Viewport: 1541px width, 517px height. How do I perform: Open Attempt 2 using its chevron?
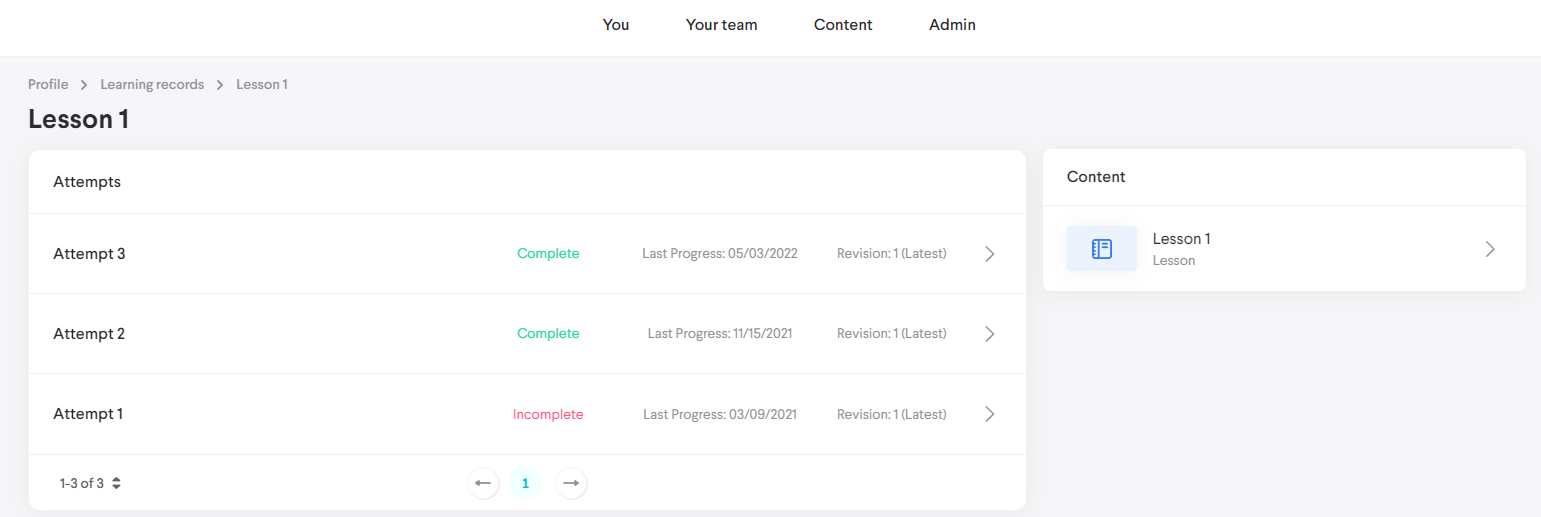click(989, 334)
